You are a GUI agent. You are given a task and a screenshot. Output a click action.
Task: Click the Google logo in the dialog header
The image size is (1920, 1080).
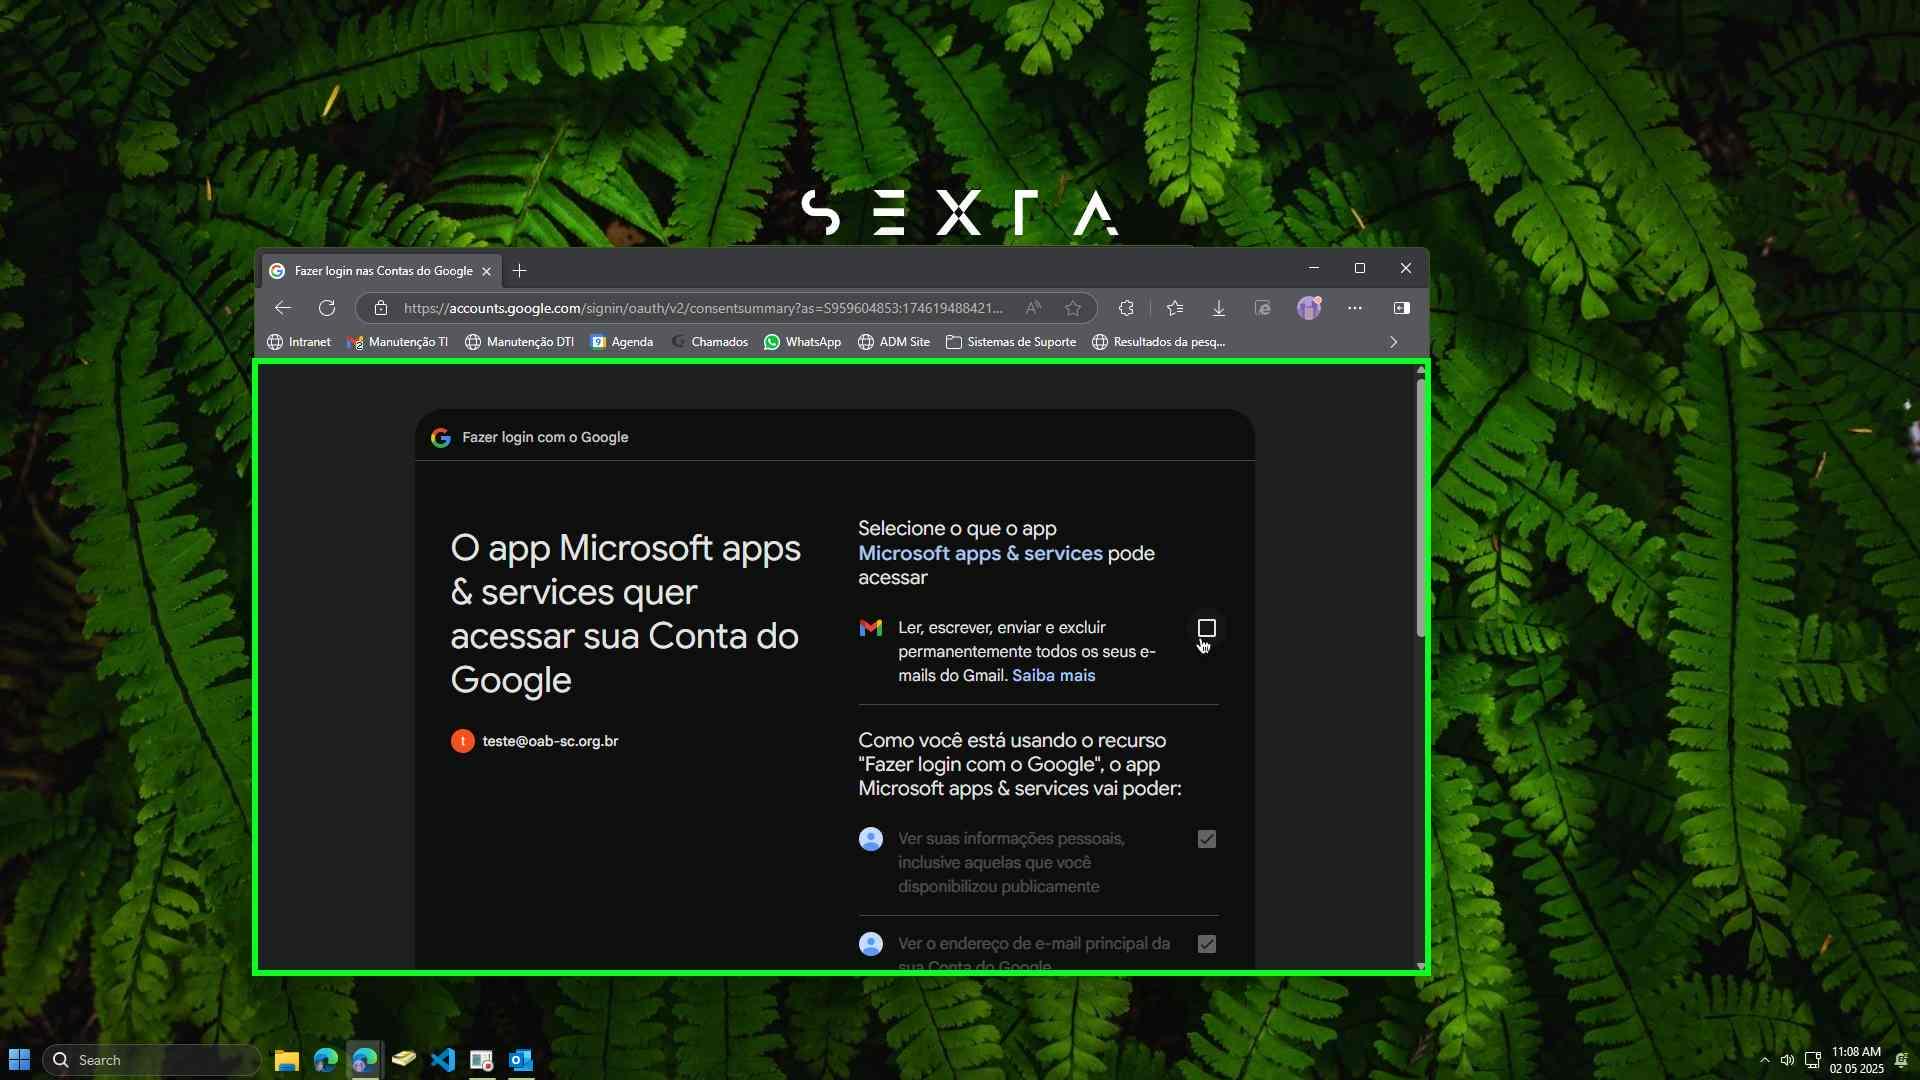(441, 438)
